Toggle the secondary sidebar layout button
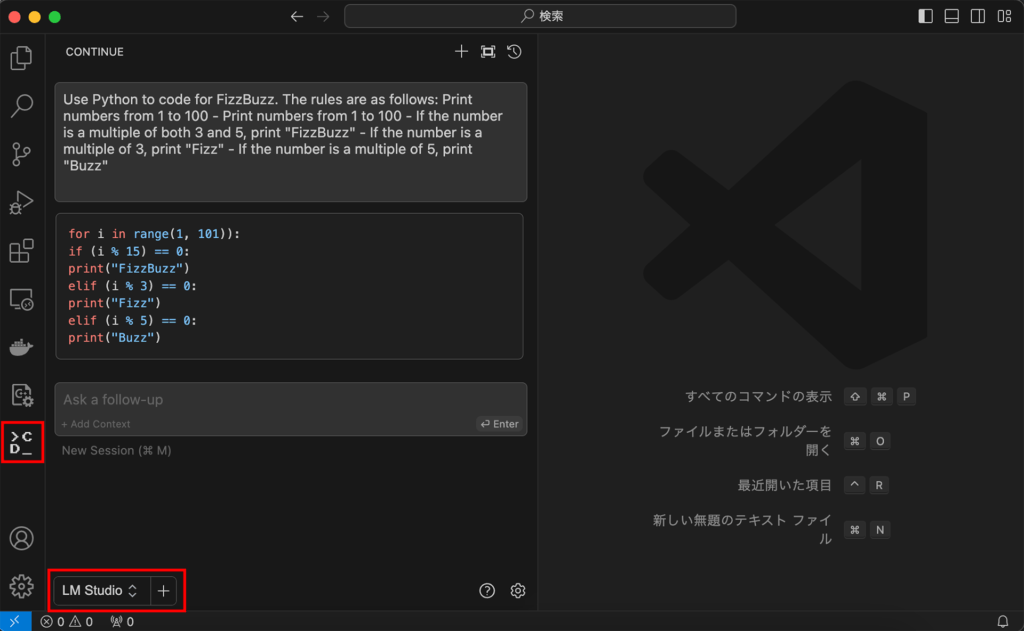This screenshot has width=1024, height=631. tap(977, 16)
